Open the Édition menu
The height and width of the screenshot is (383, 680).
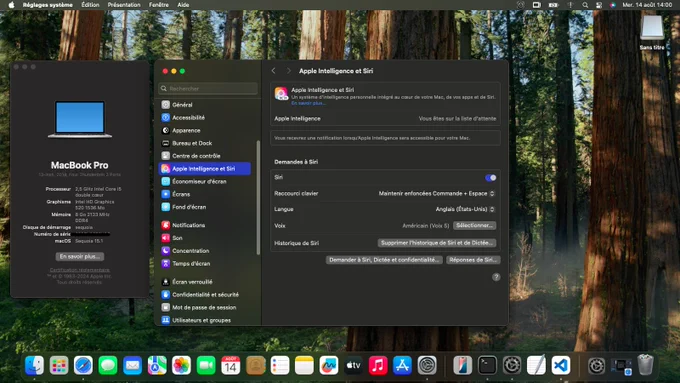[x=90, y=5]
